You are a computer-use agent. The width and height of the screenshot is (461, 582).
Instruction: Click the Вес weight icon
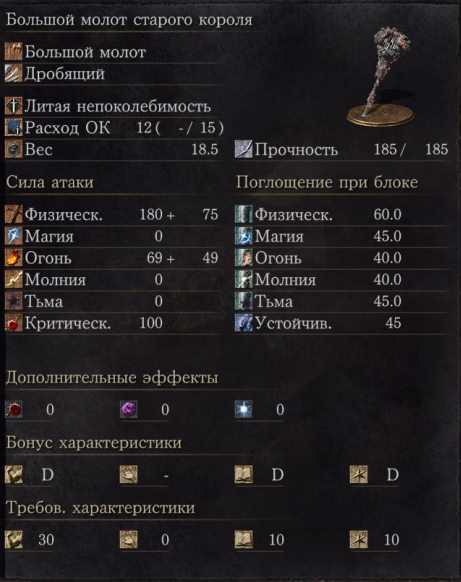coord(14,150)
